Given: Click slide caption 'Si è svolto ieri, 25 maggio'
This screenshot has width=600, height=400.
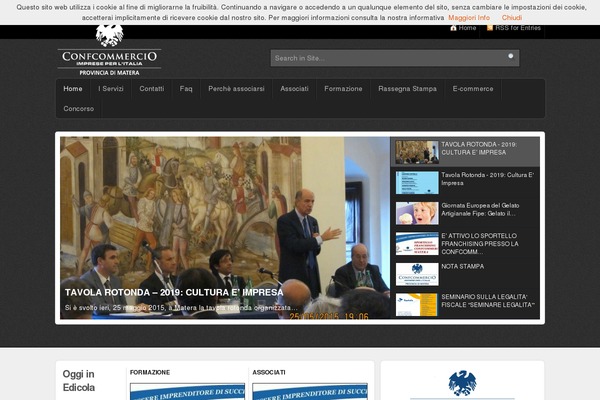Looking at the screenshot, I should click(x=181, y=308).
